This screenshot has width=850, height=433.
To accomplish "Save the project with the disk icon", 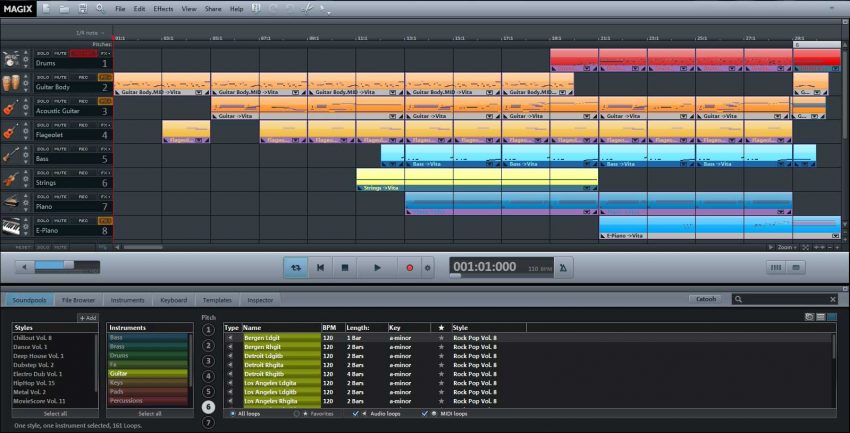I will pos(82,8).
